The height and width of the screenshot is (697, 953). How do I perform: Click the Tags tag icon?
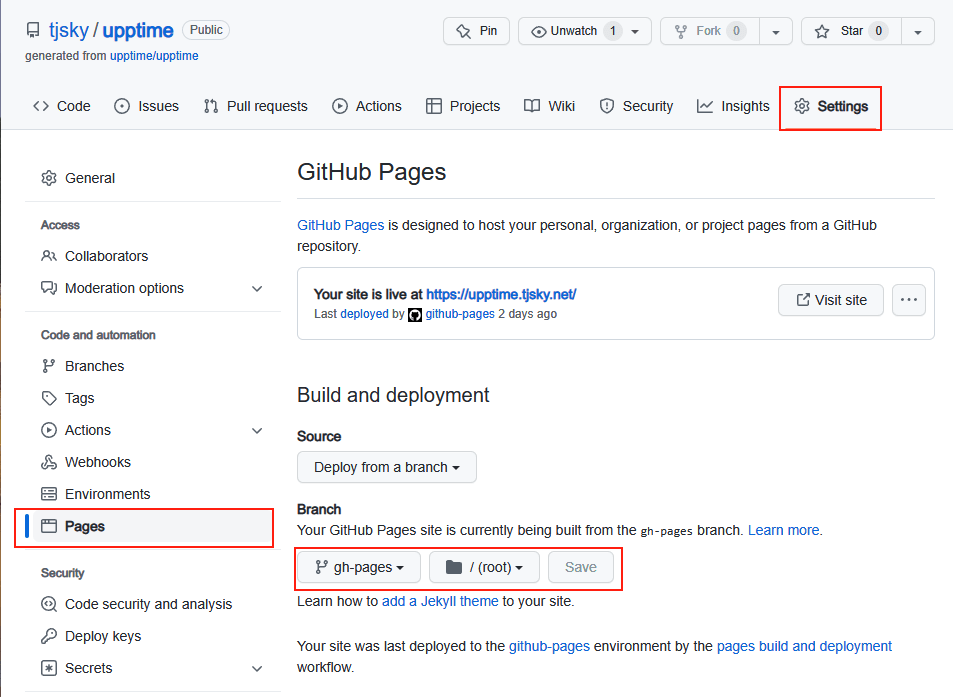point(49,398)
